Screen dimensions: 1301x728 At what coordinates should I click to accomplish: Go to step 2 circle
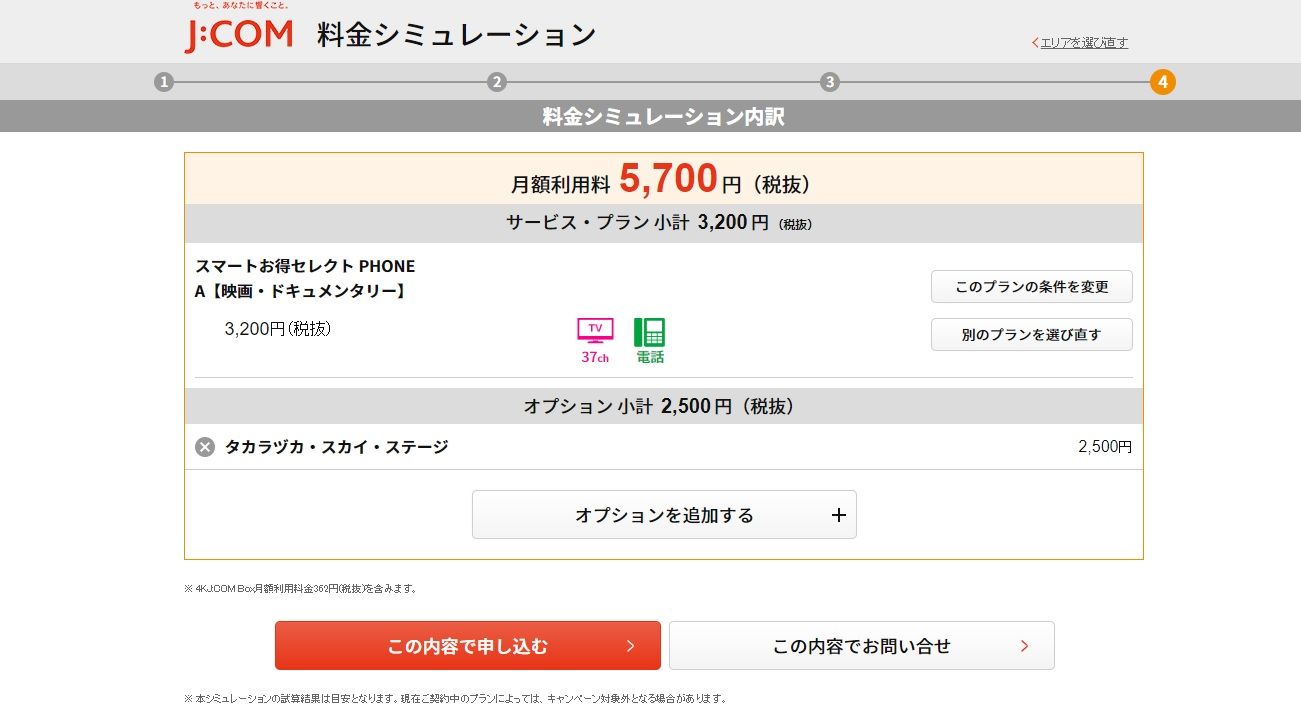(497, 82)
